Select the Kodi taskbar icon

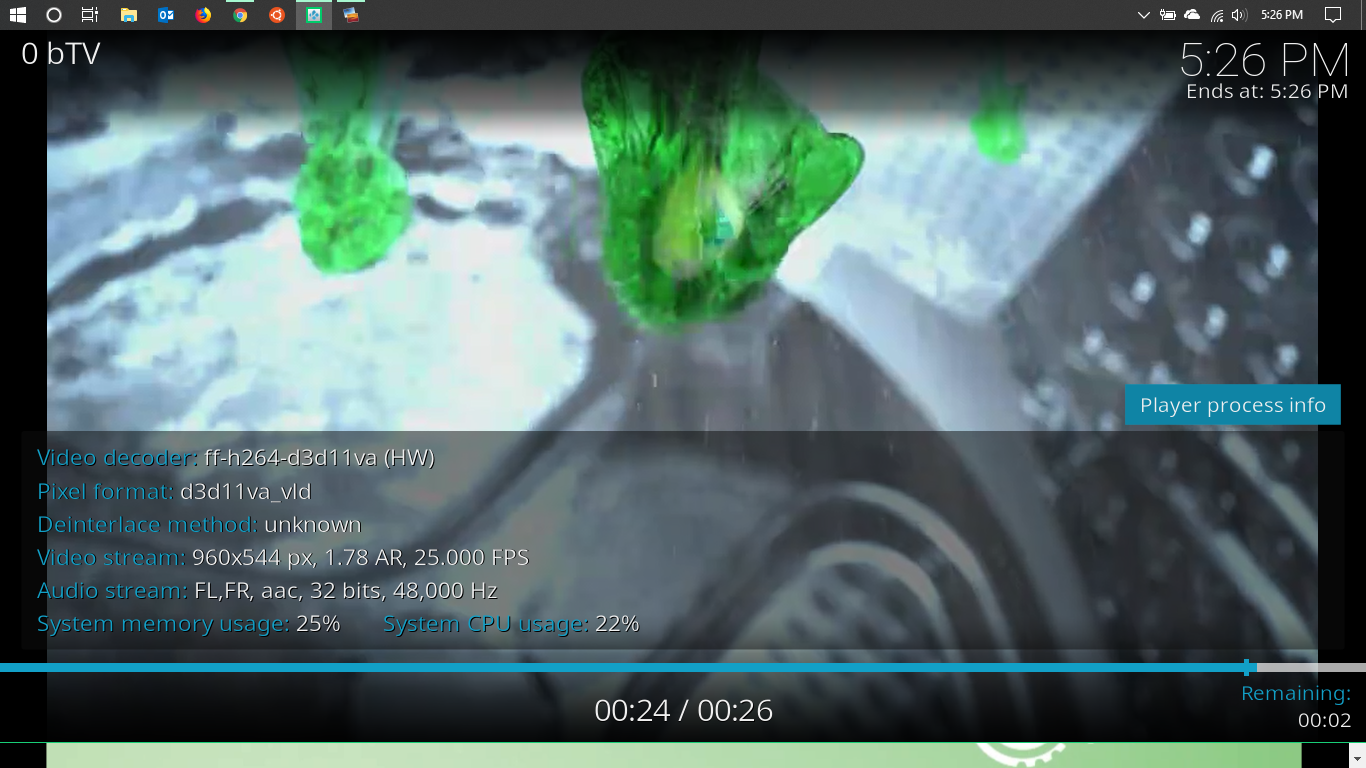pyautogui.click(x=314, y=15)
